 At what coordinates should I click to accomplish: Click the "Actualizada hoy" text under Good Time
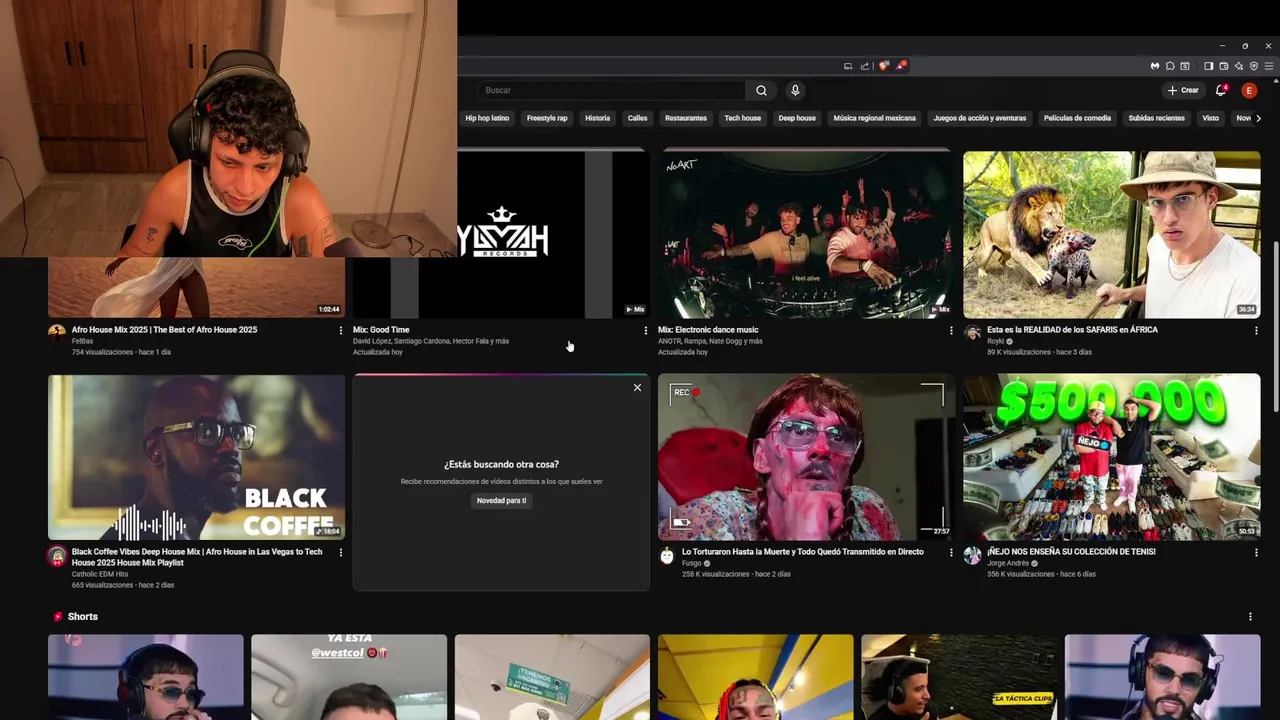(x=378, y=352)
